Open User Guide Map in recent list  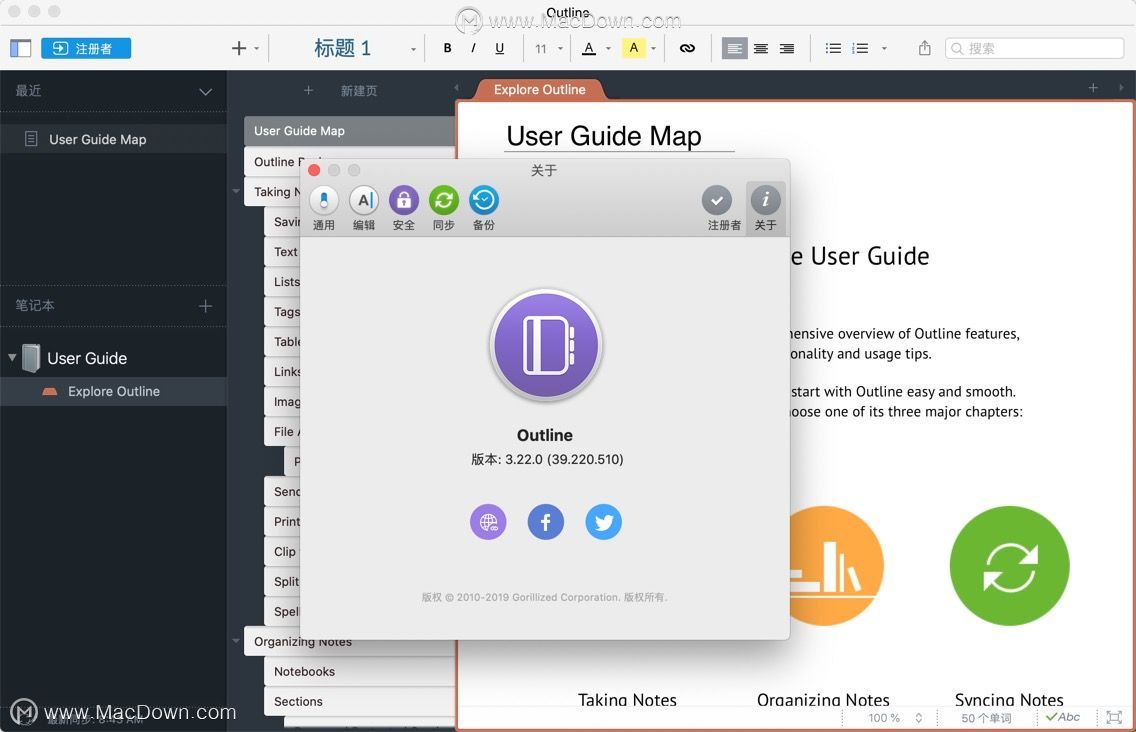[113, 139]
